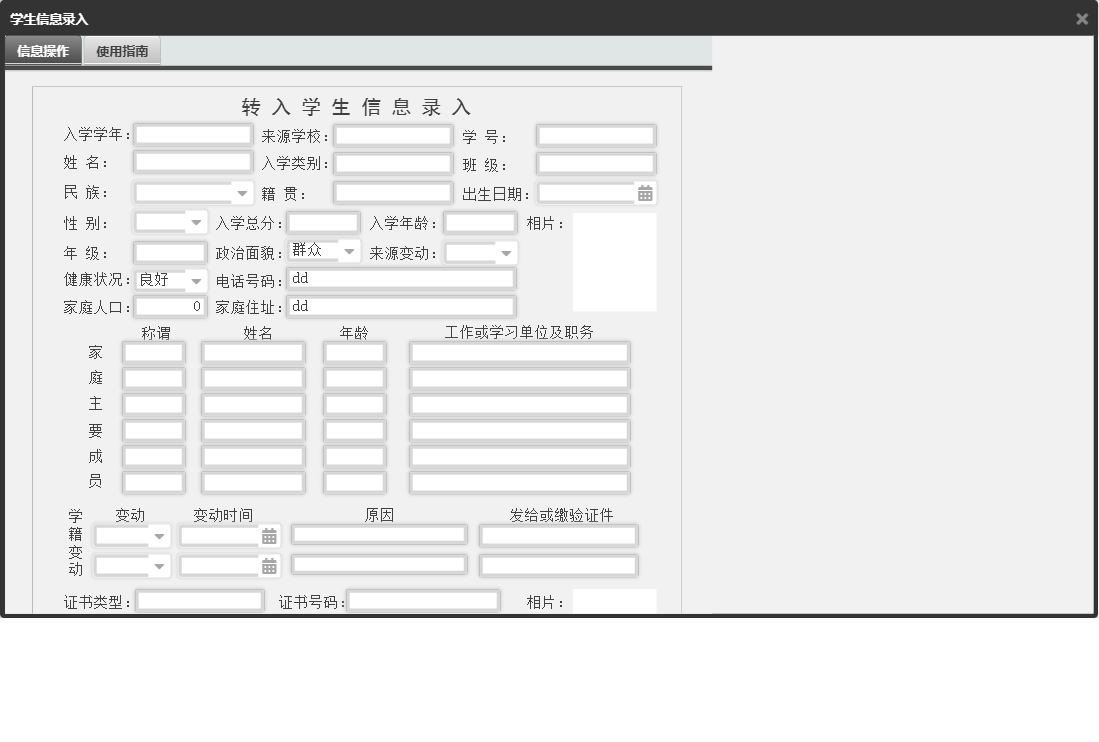Click the 入学学年 input field
This screenshot has height=742, width=1099.
[x=193, y=135]
